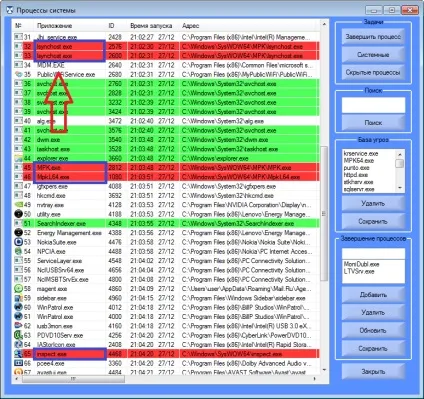Select punto.exe in the threat base list
This screenshot has width=424, height=399.
356,168
